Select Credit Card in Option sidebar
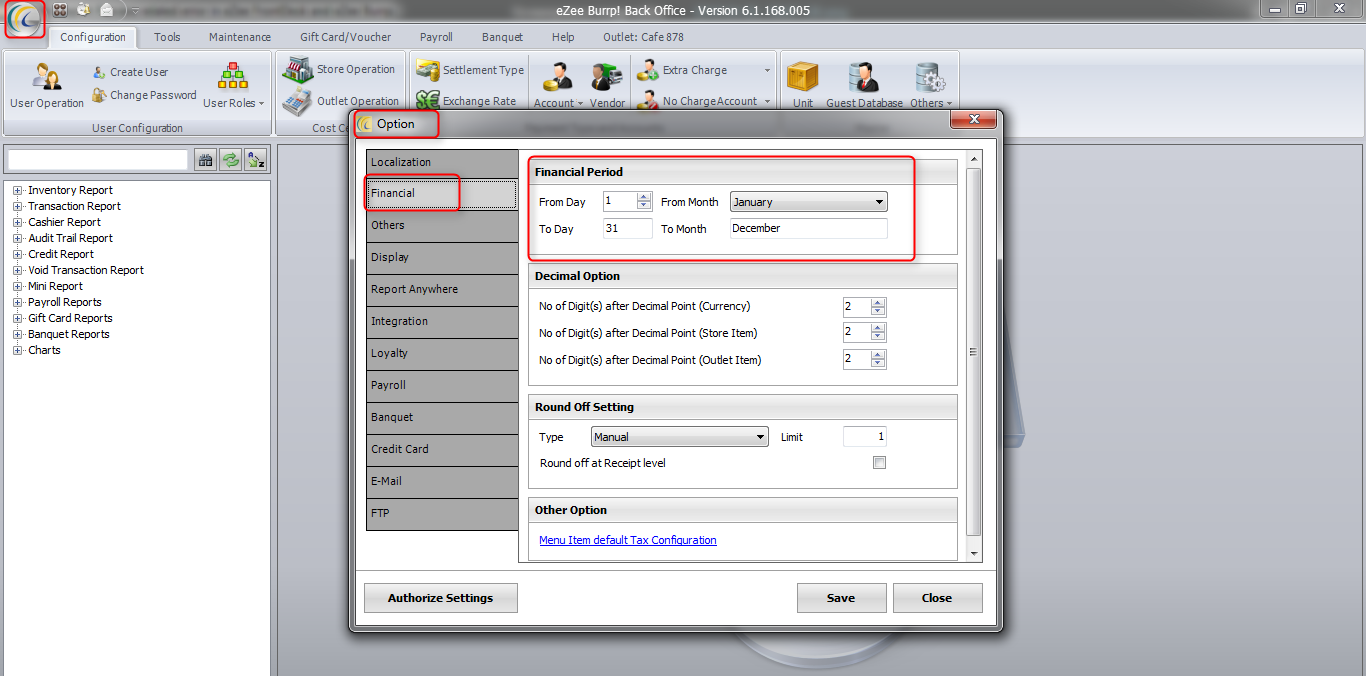The width and height of the screenshot is (1366, 676). point(442,450)
